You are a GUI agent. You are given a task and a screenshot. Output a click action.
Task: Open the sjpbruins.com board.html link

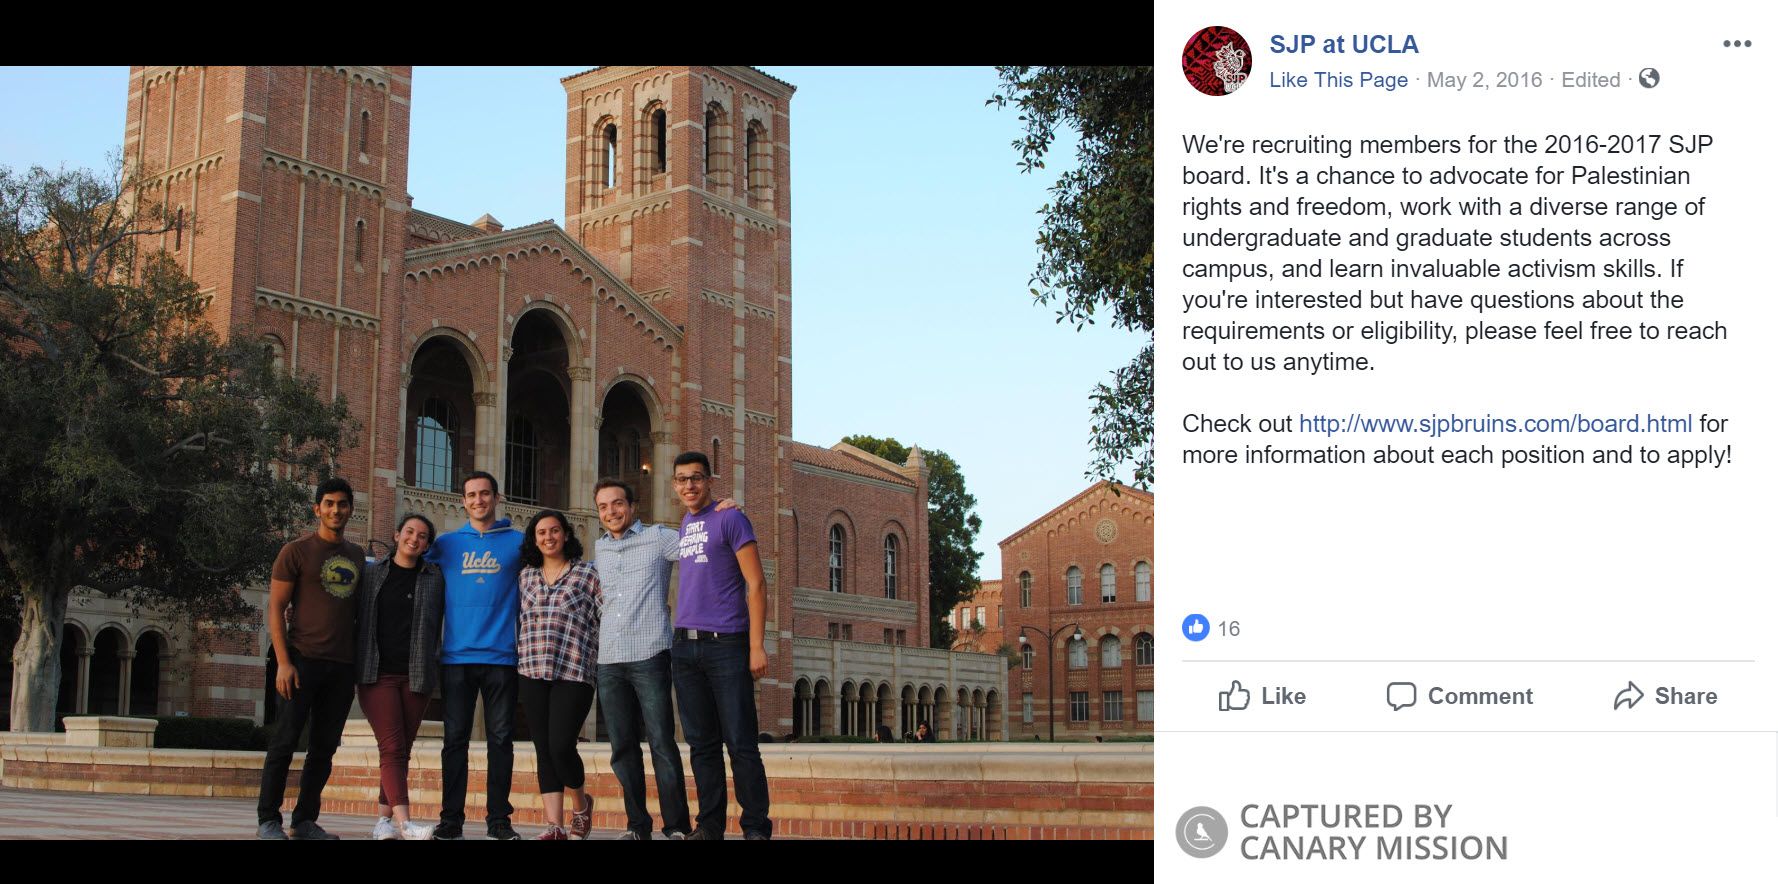tap(1495, 424)
